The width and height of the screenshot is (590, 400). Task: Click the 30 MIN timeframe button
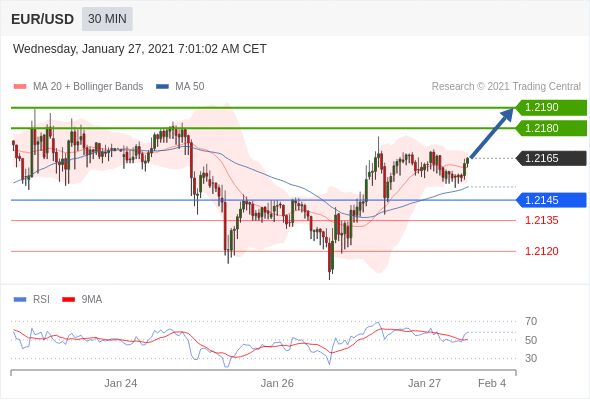[x=107, y=18]
